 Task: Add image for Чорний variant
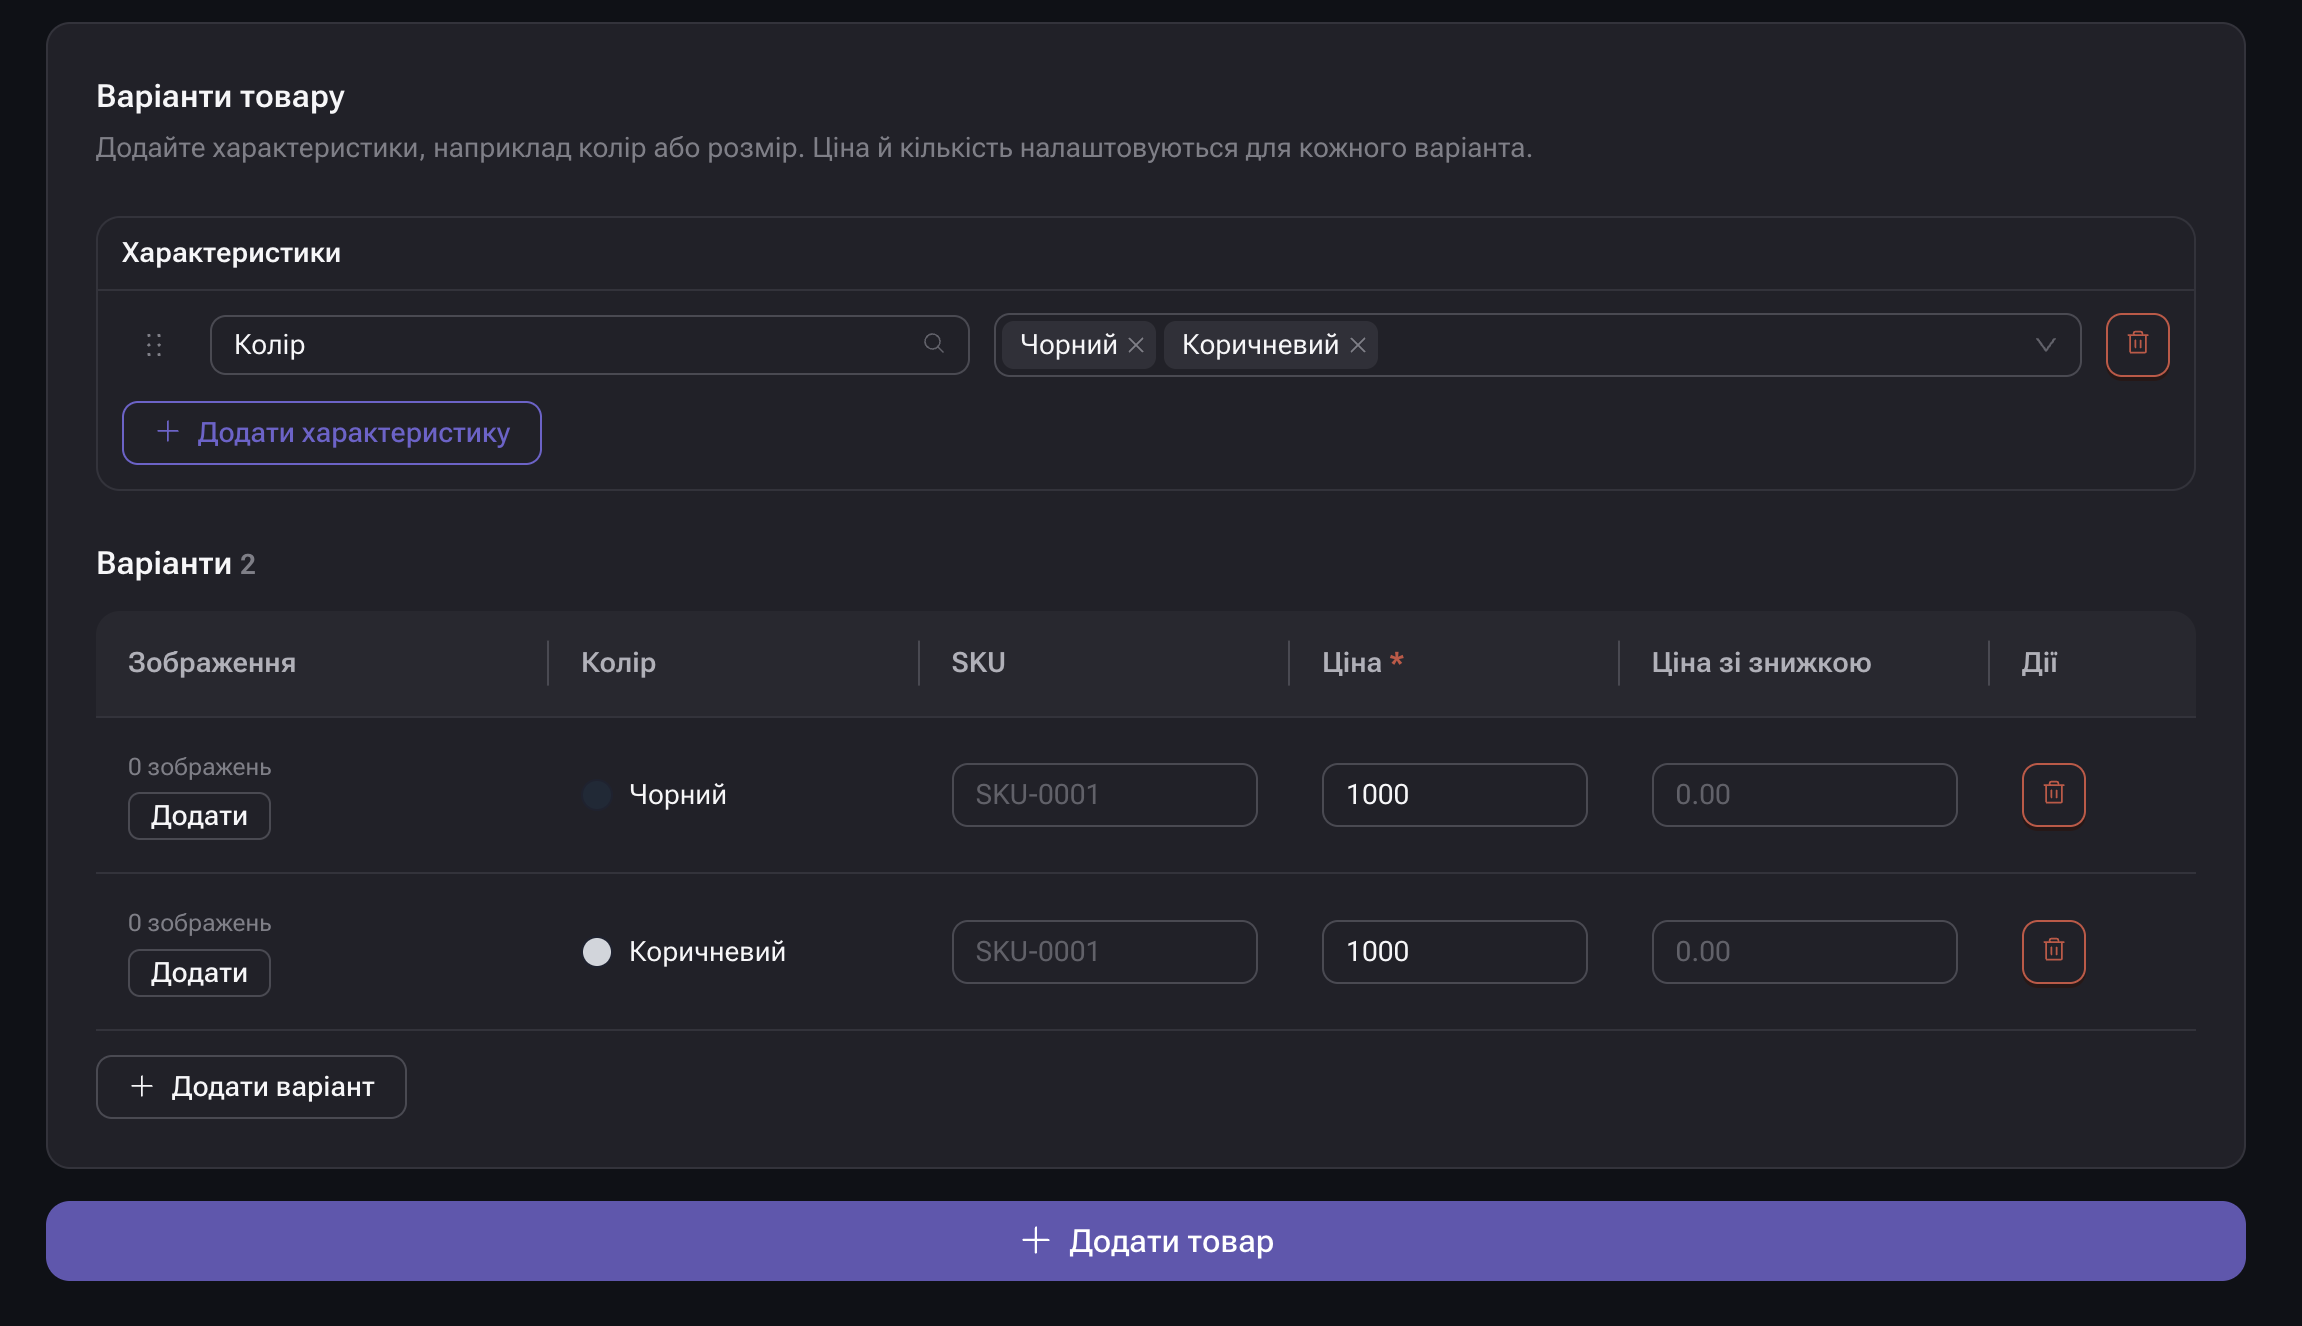[199, 816]
